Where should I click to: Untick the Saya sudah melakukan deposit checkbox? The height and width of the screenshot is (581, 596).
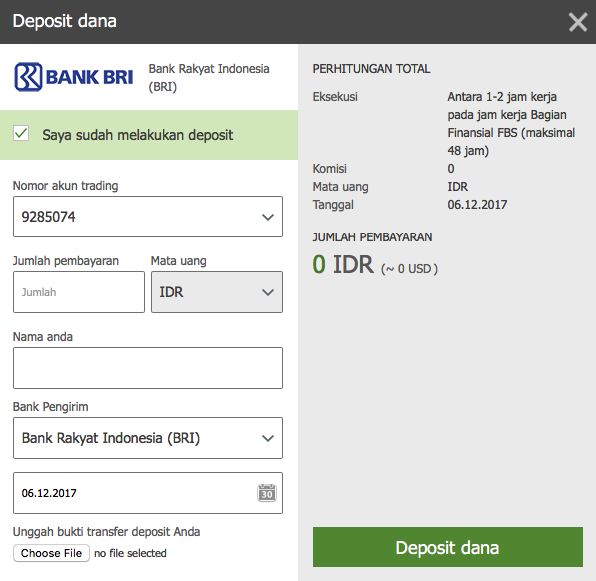[21, 133]
